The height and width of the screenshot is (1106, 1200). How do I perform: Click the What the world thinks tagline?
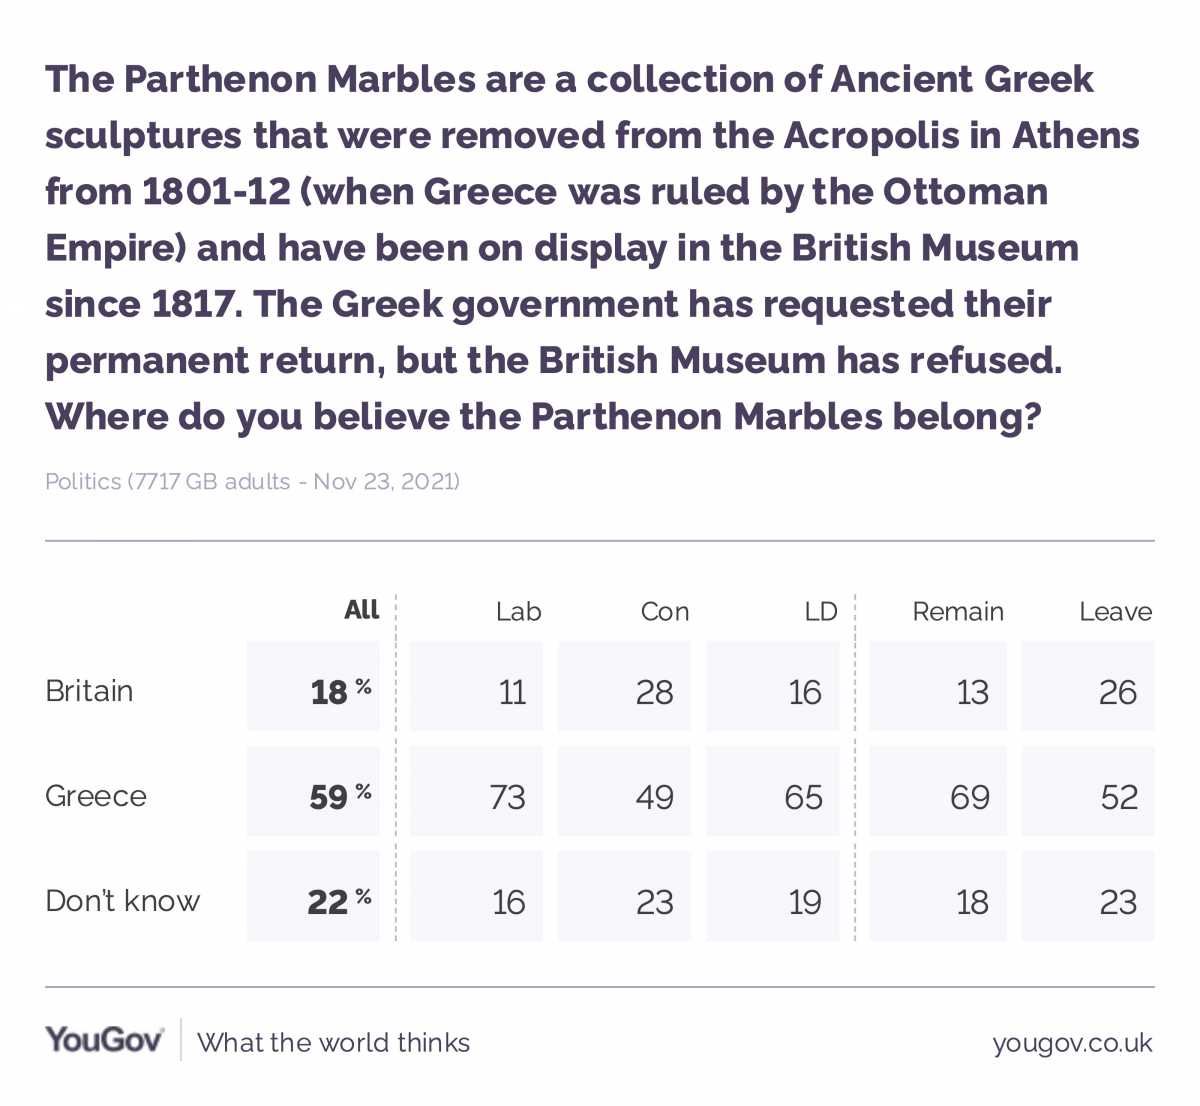click(x=334, y=1043)
